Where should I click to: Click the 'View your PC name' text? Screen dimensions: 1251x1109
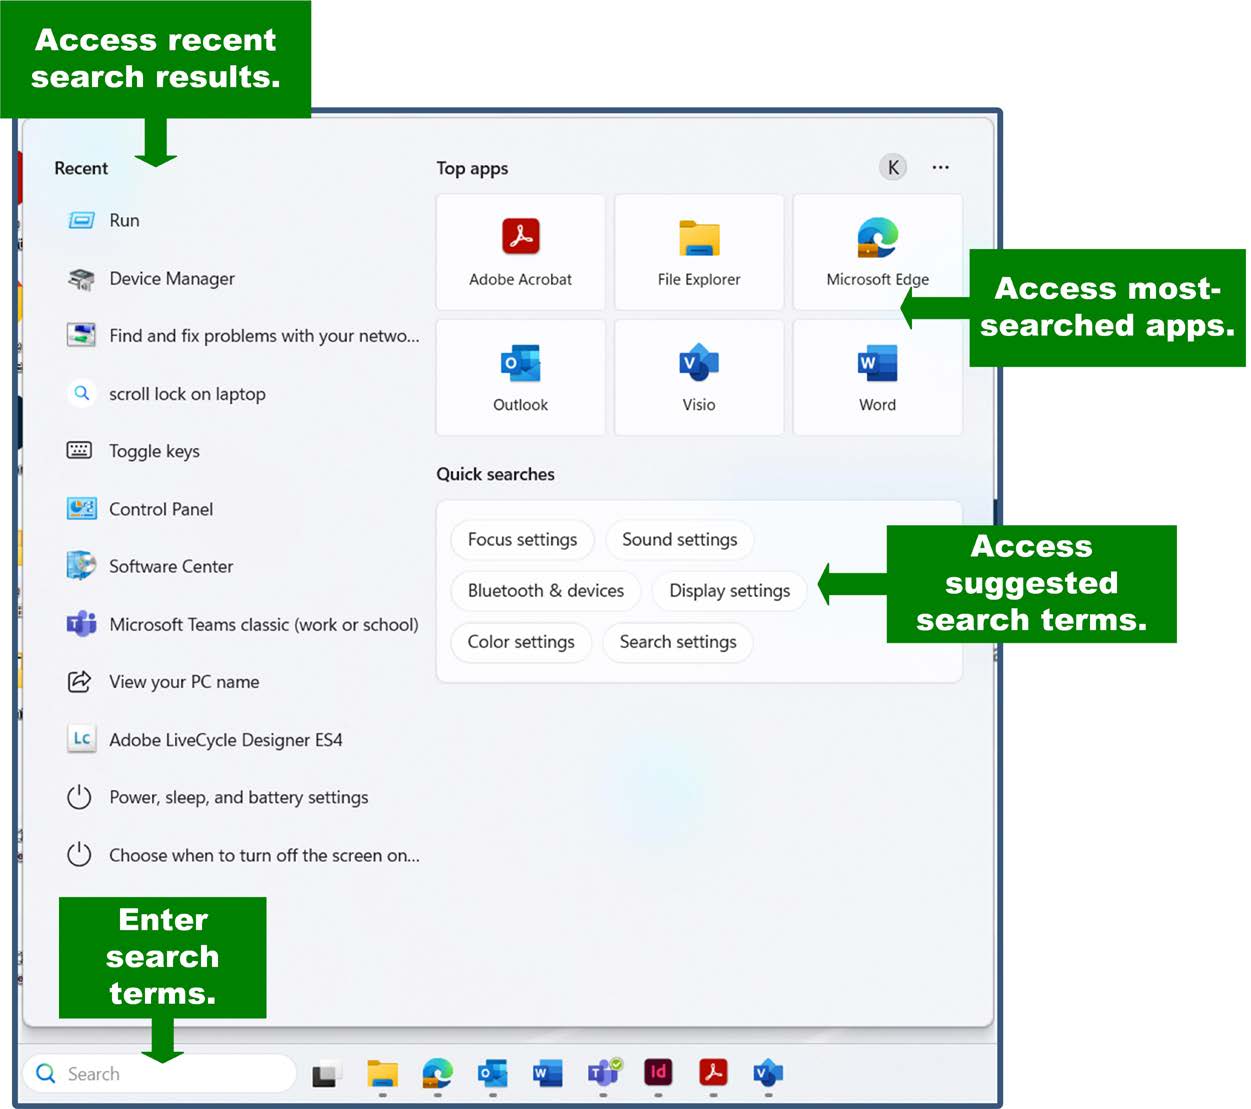tap(184, 682)
